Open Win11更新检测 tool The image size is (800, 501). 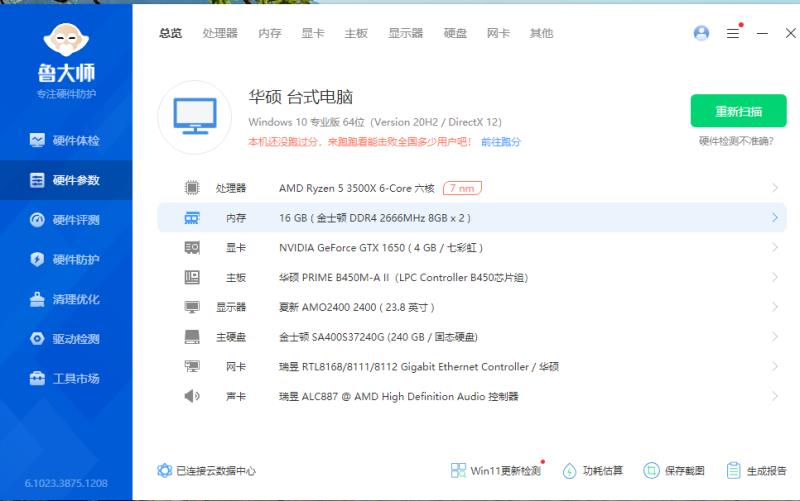point(497,470)
